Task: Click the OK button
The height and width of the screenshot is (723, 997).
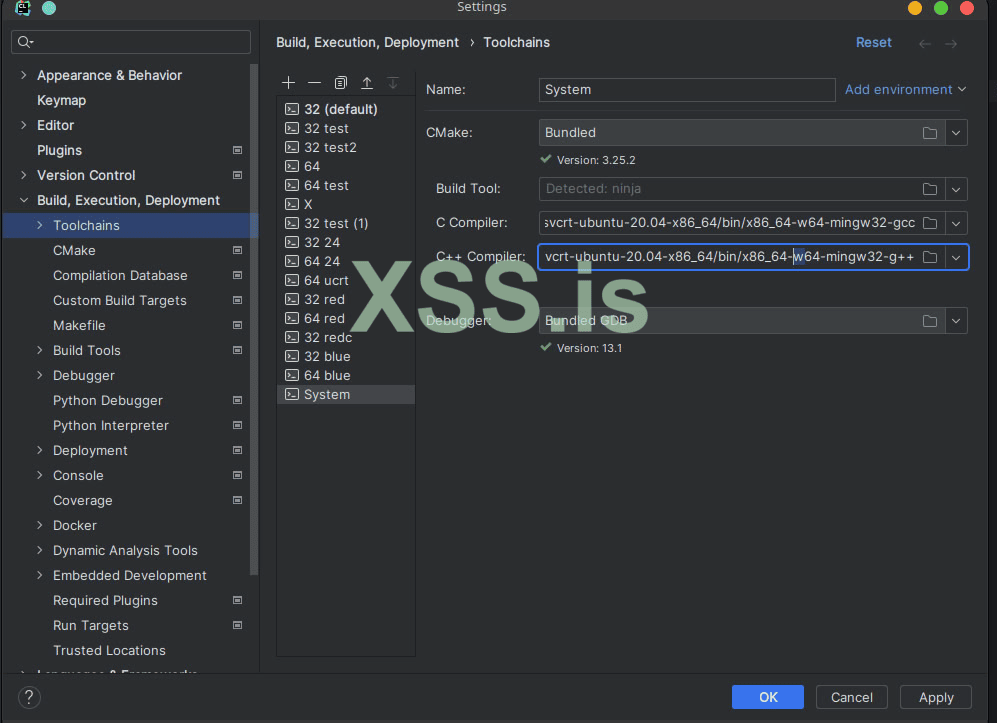Action: pos(767,697)
